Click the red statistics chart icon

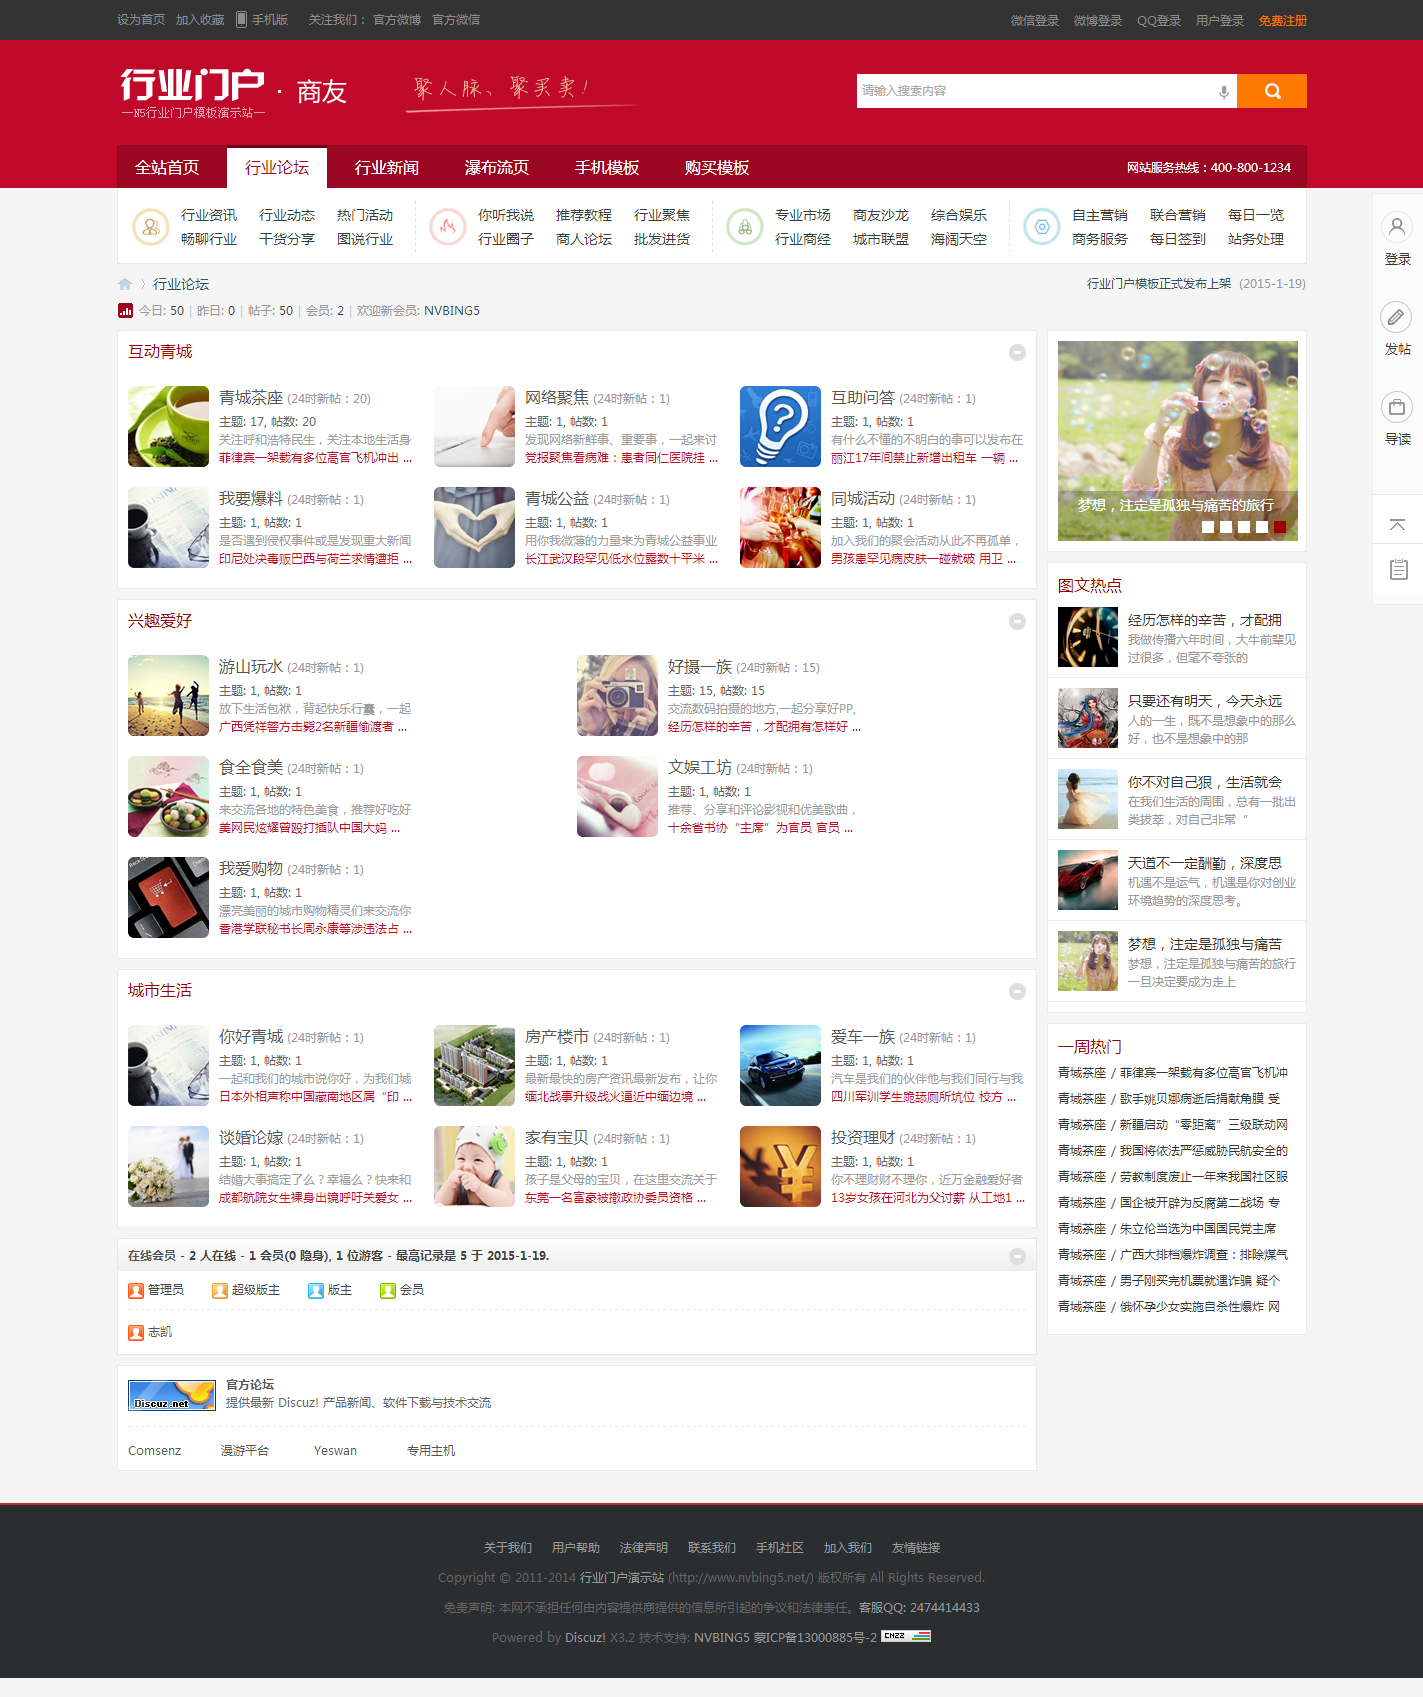point(125,311)
